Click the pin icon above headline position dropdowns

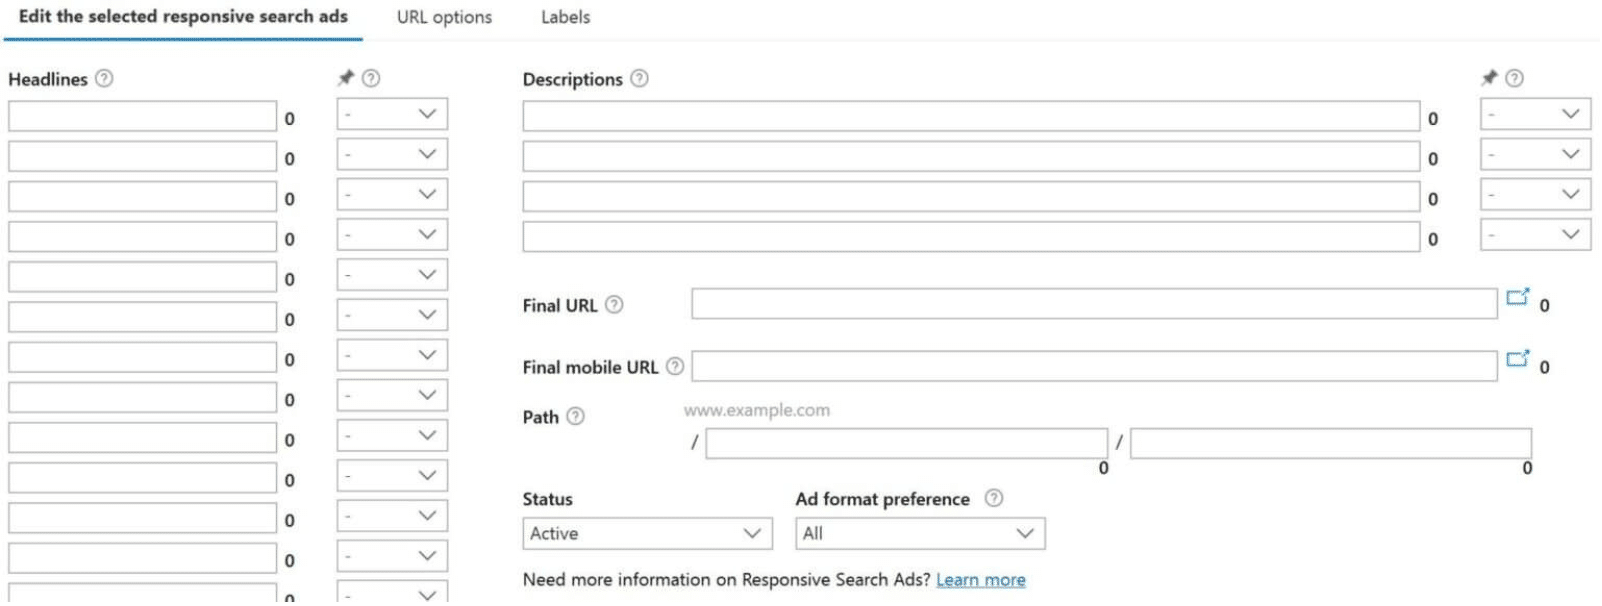(345, 76)
